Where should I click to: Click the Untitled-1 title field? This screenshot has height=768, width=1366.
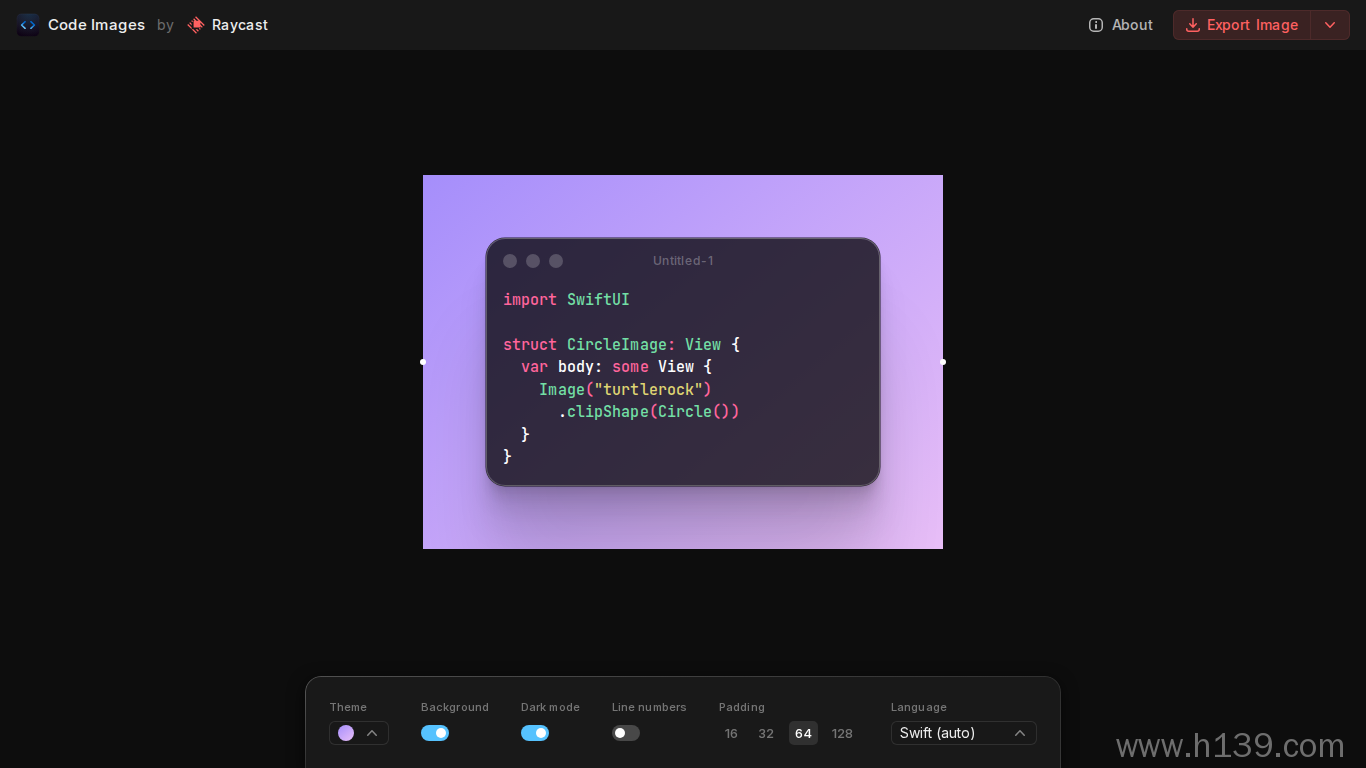[683, 261]
